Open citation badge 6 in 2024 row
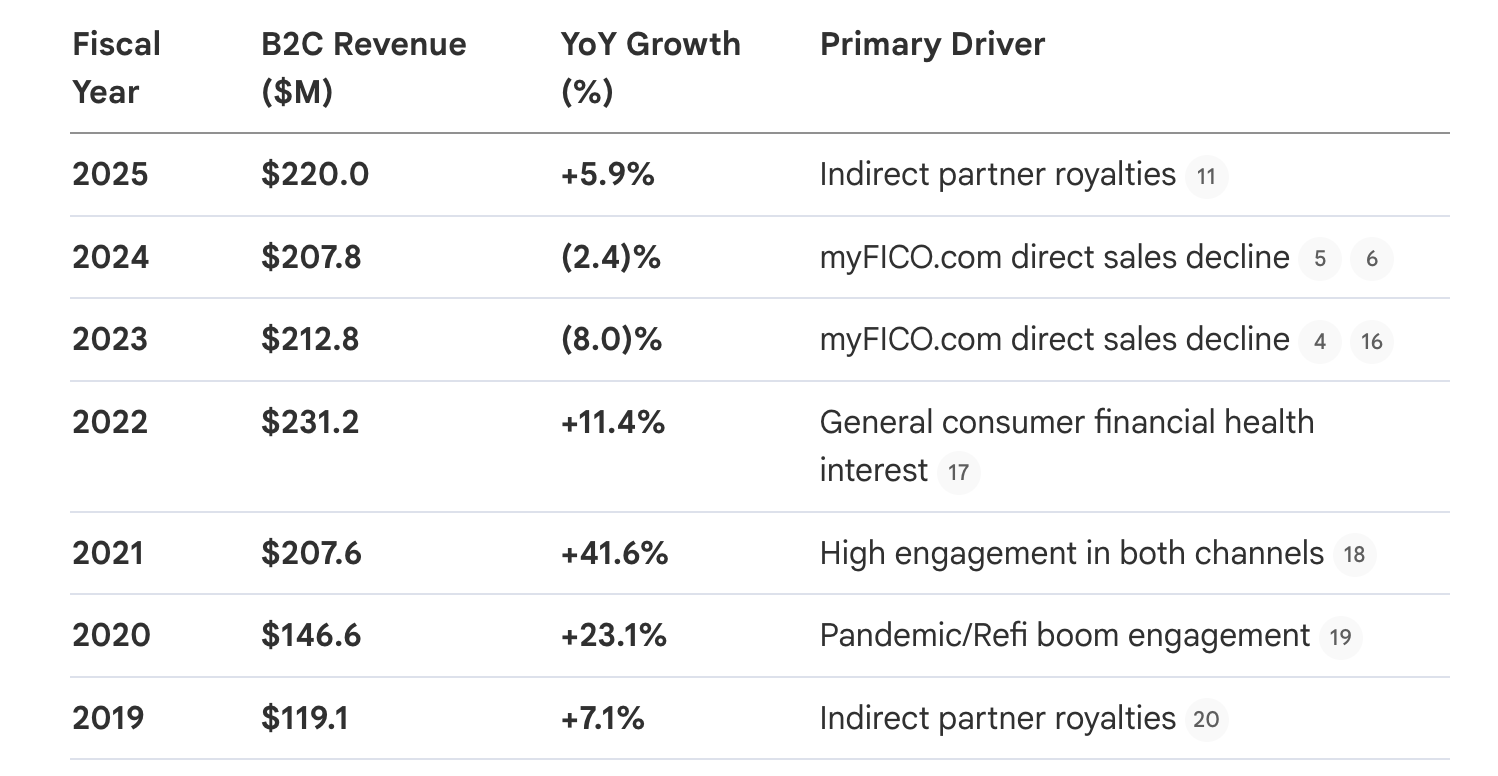 (1372, 260)
